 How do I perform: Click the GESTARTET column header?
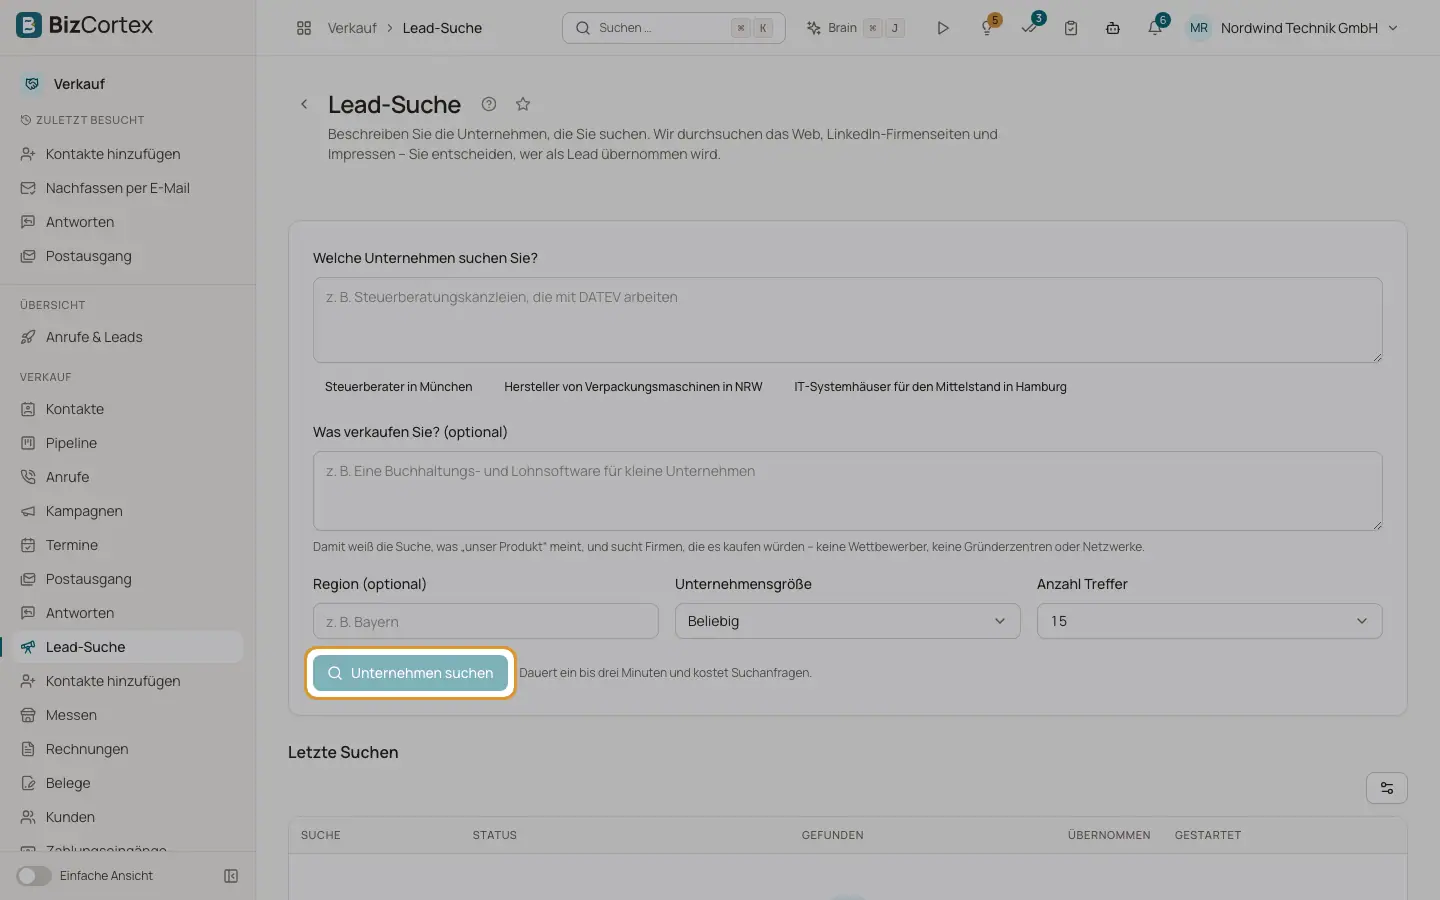1208,835
